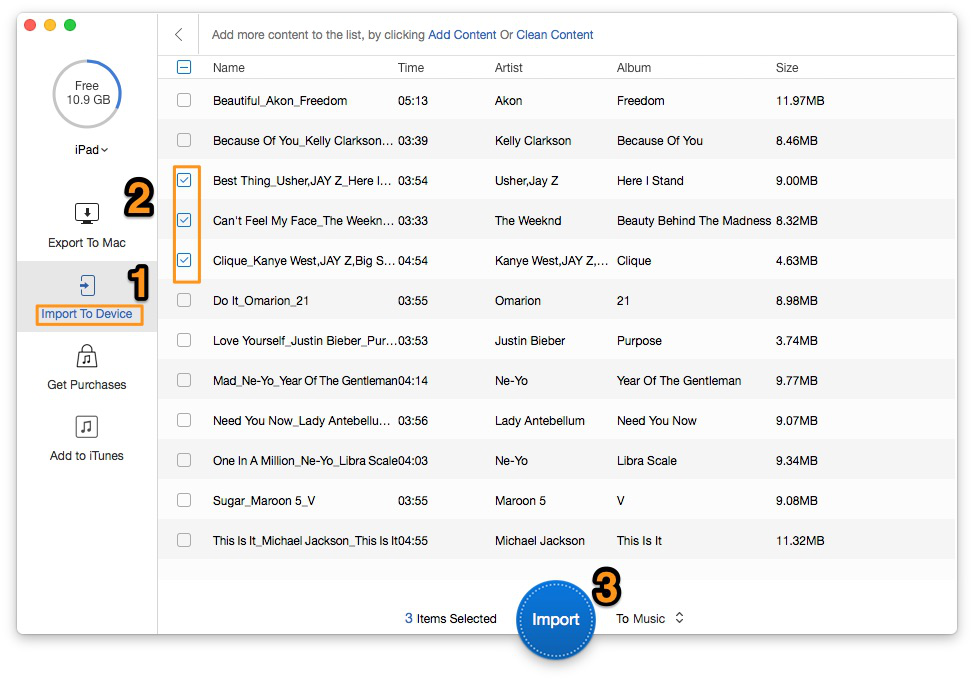The width and height of the screenshot is (974, 681).
Task: Click the album Libra Scale
Action: [647, 460]
